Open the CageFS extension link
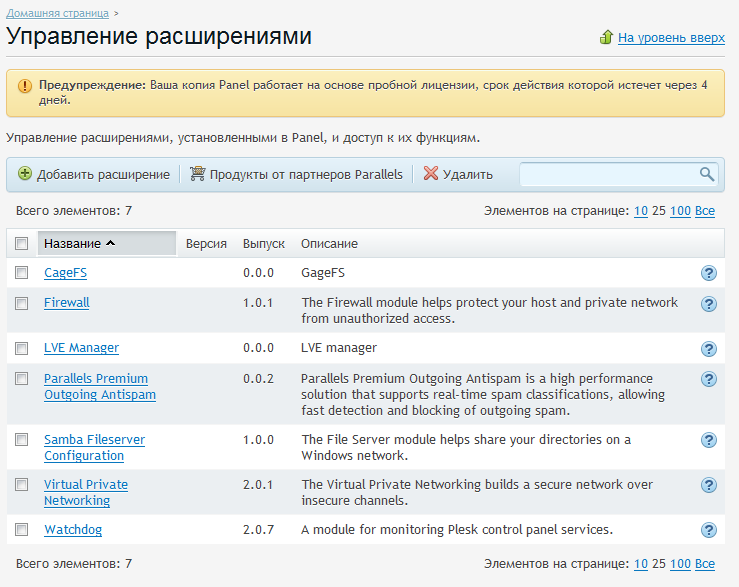The width and height of the screenshot is (739, 587). point(66,273)
